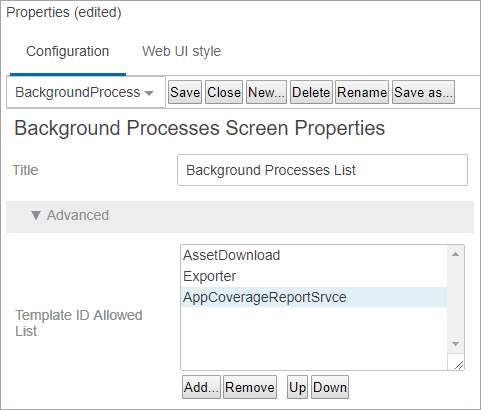Viewport: 481px width, 410px height.
Task: Select Exporter in the Template ID list
Action: point(314,276)
